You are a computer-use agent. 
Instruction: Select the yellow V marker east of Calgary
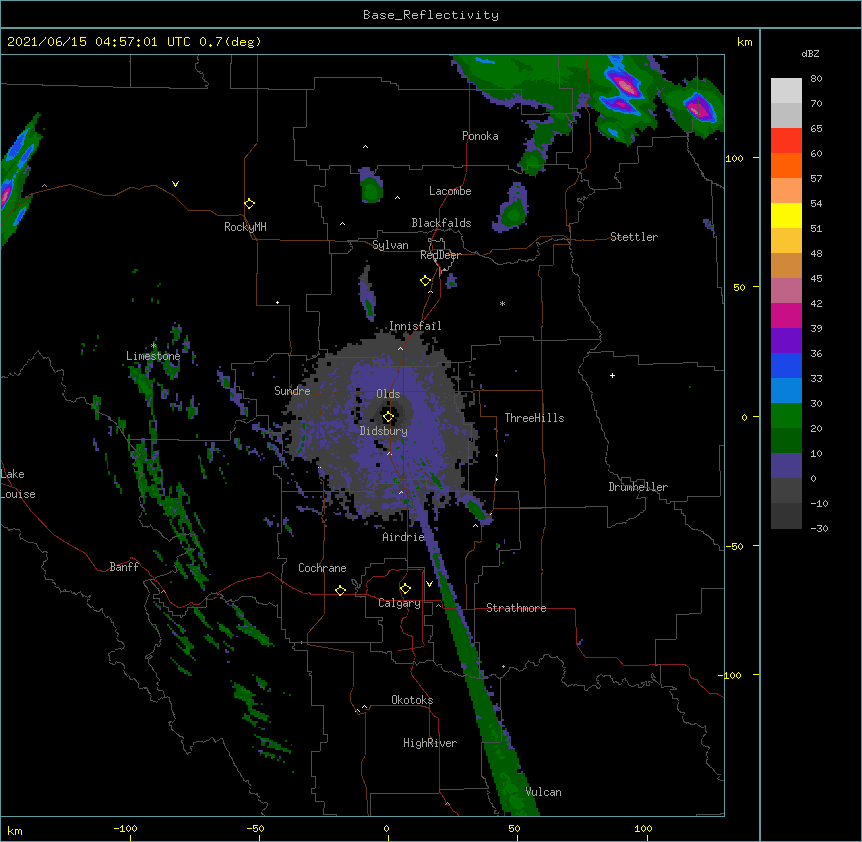pos(429,584)
